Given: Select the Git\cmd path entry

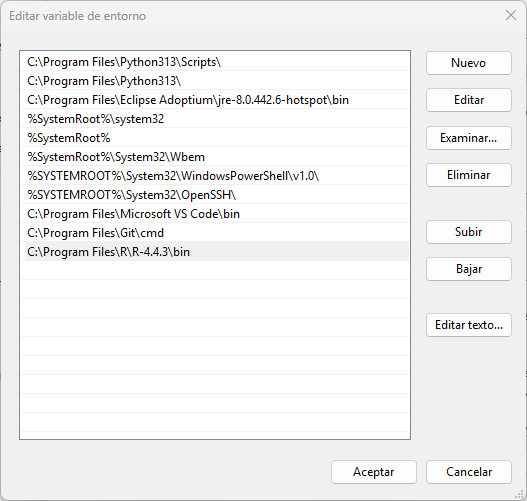Looking at the screenshot, I should tap(215, 233).
